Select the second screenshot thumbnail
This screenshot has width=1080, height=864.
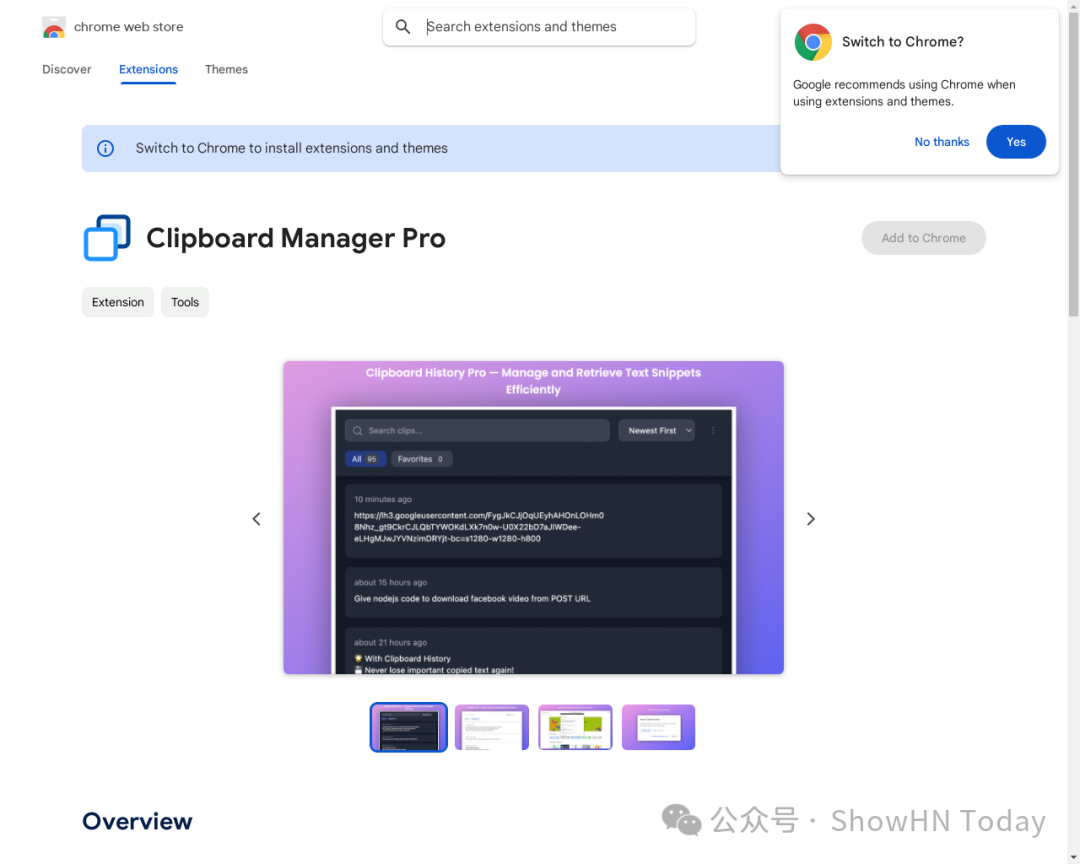pos(492,727)
